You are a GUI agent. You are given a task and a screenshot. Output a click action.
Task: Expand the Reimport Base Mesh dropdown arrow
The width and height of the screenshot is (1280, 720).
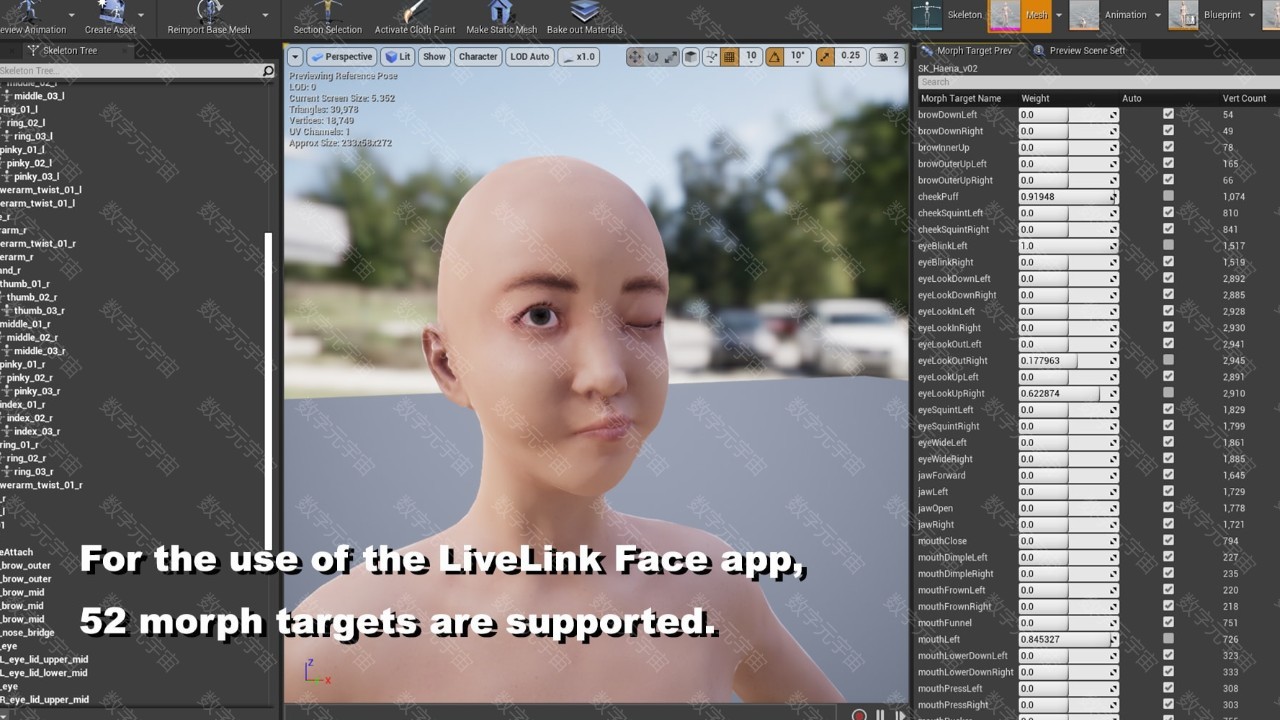tap(265, 15)
